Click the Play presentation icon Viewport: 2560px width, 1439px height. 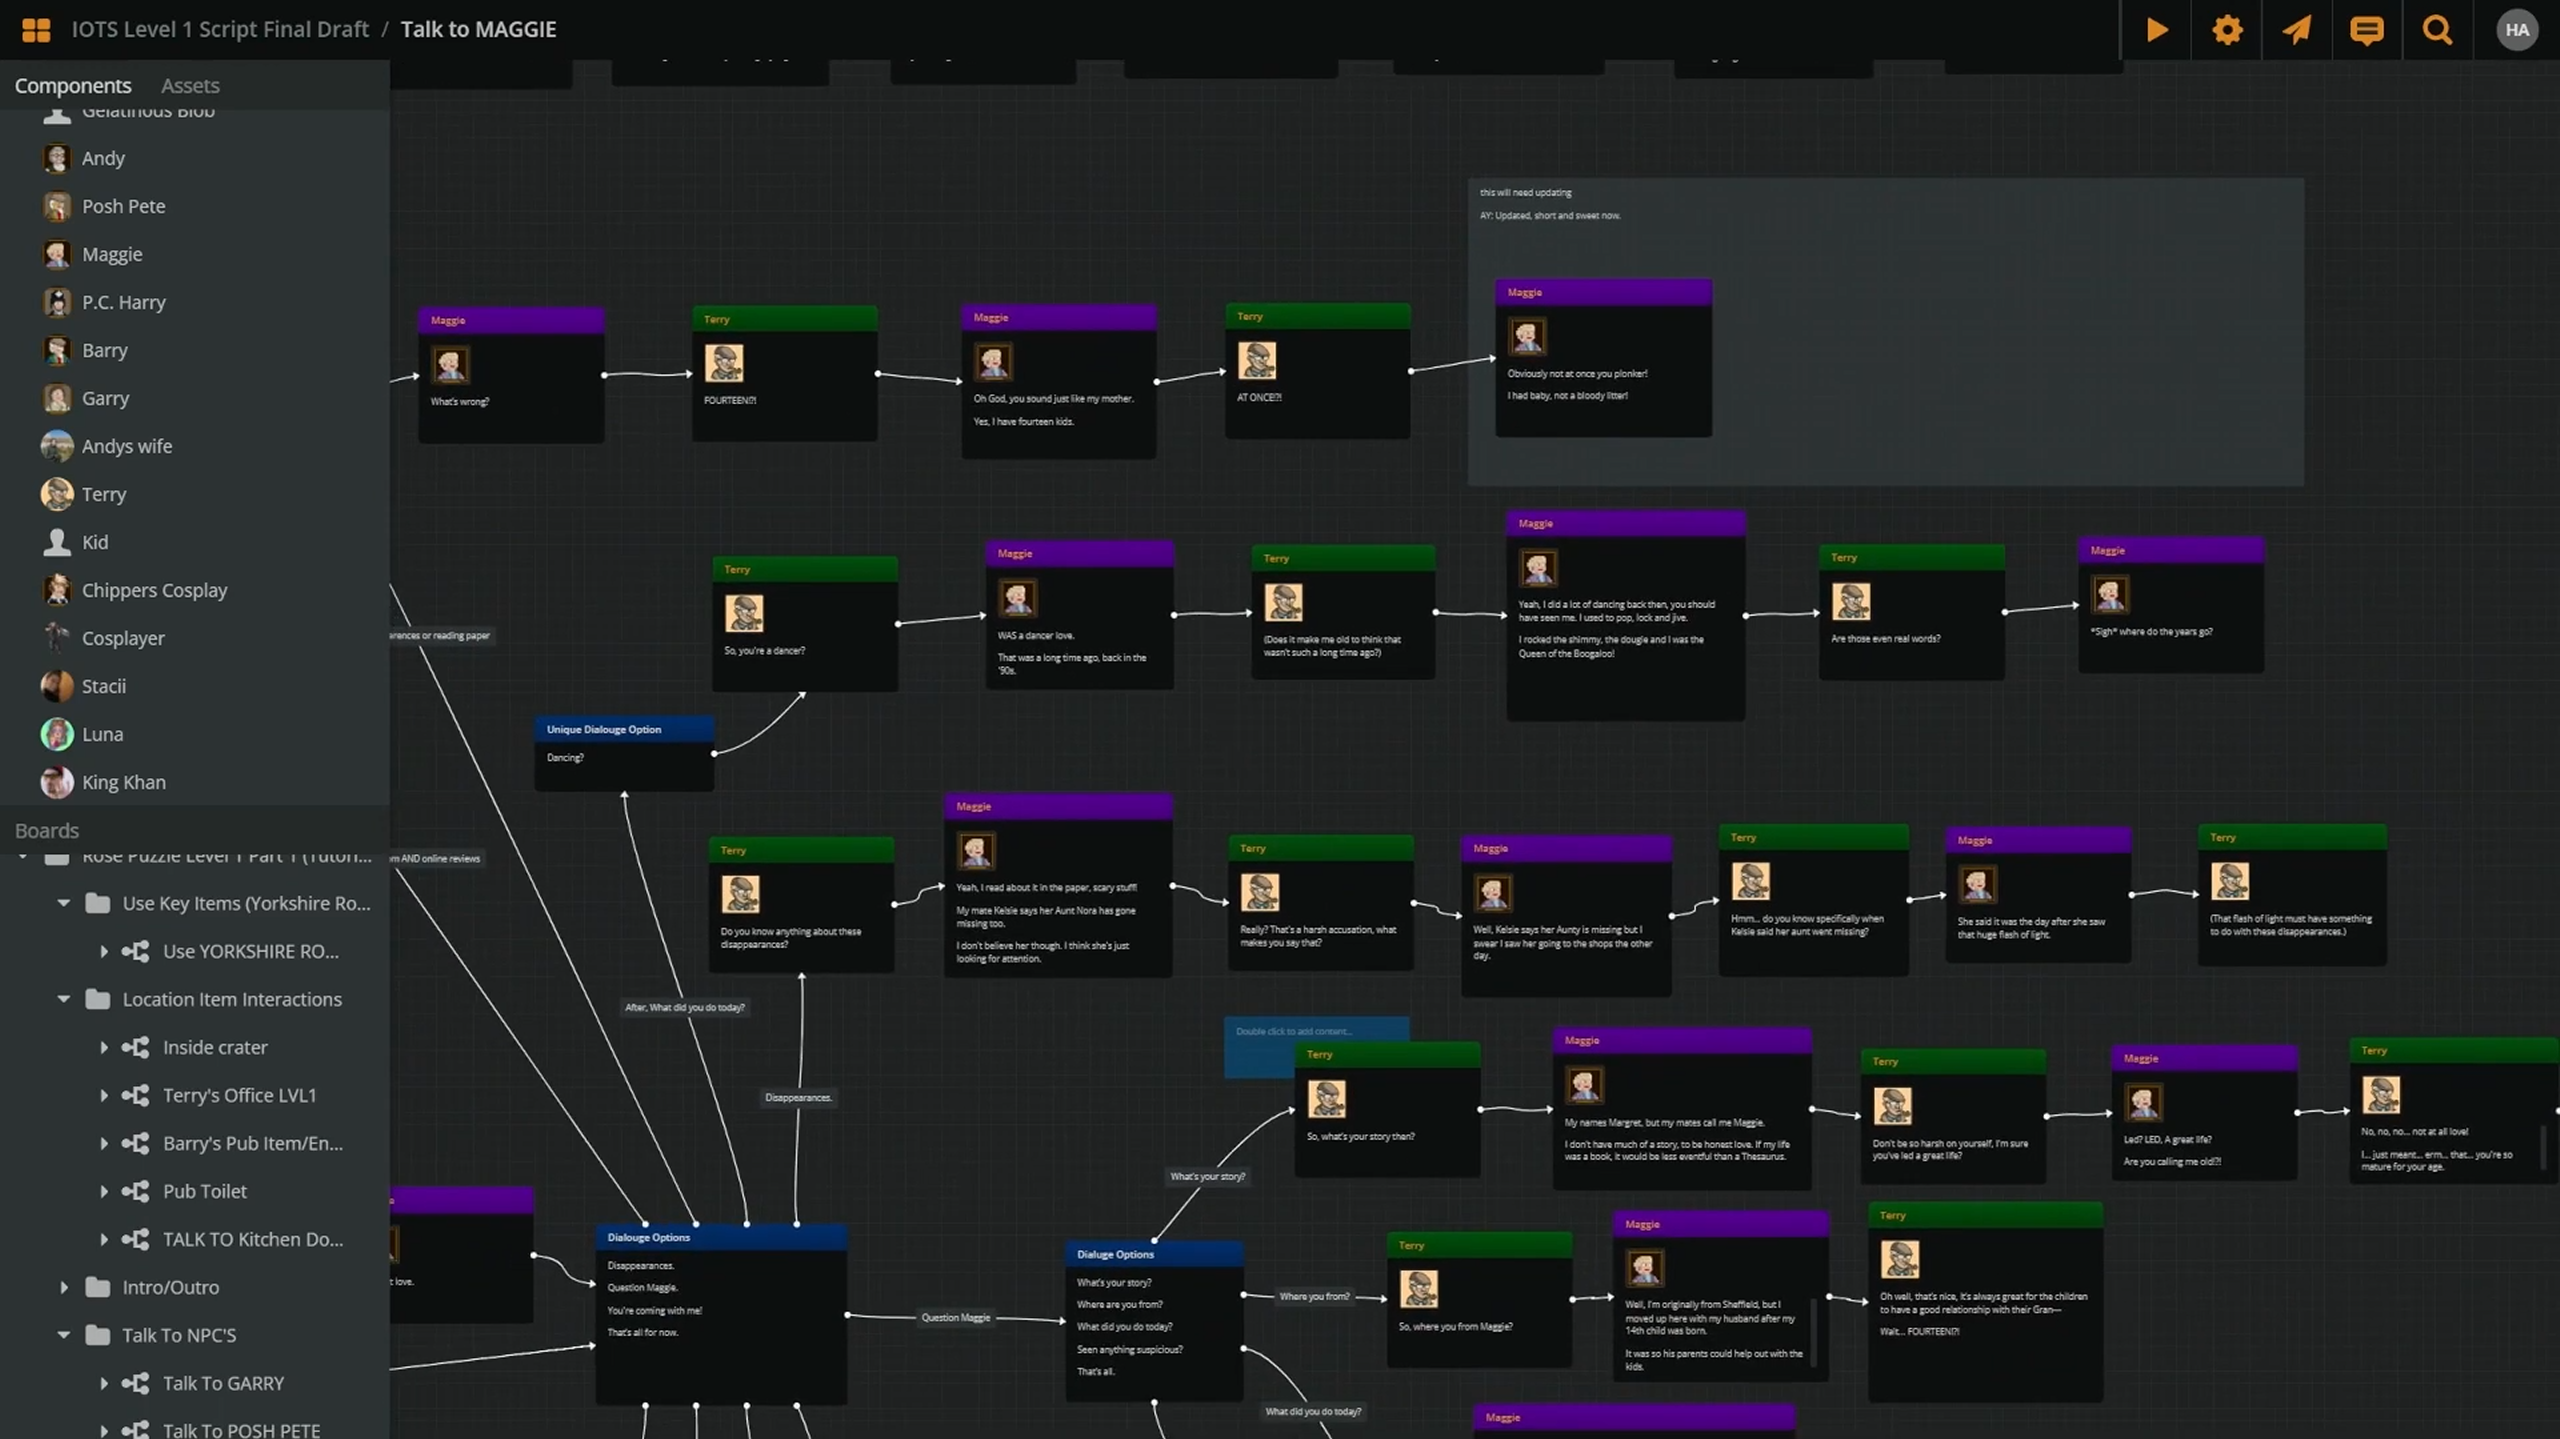point(2156,30)
